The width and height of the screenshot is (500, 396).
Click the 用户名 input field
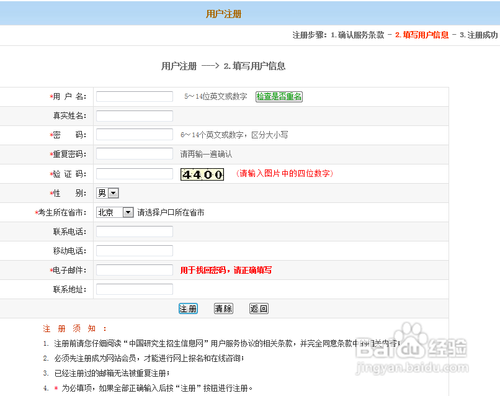tap(134, 96)
